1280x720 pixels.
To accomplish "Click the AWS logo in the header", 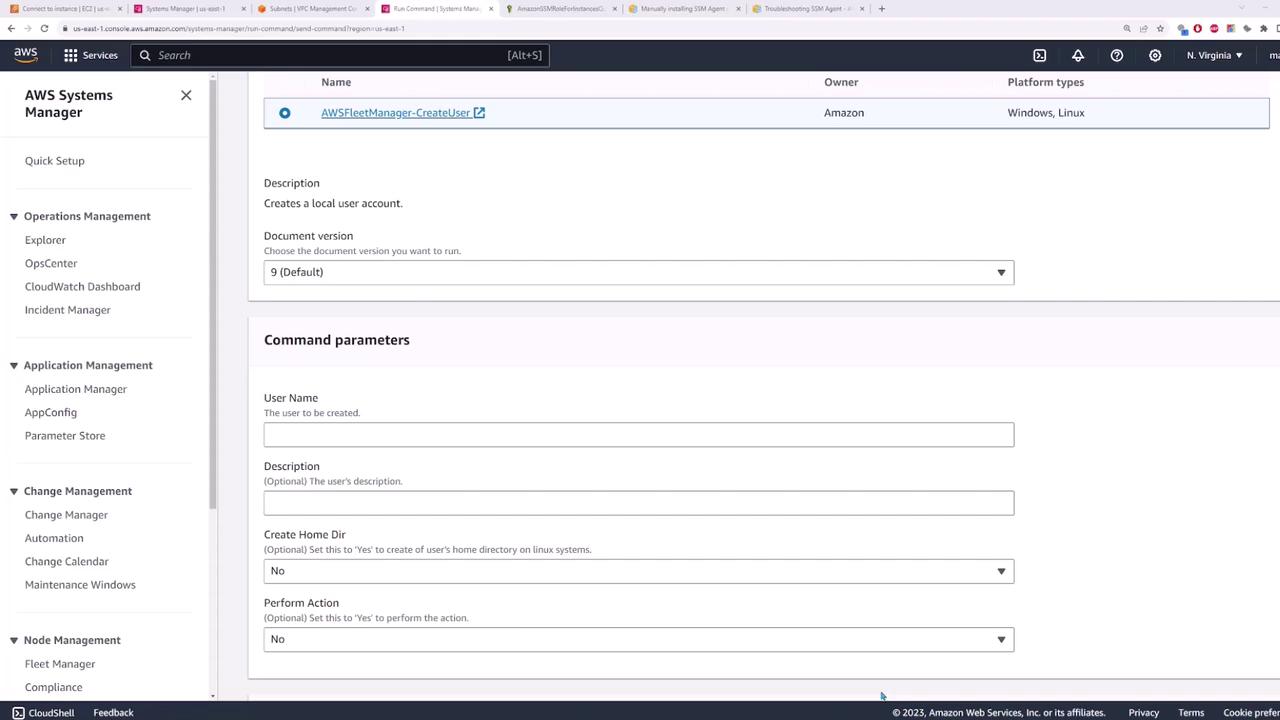I will (x=26, y=55).
